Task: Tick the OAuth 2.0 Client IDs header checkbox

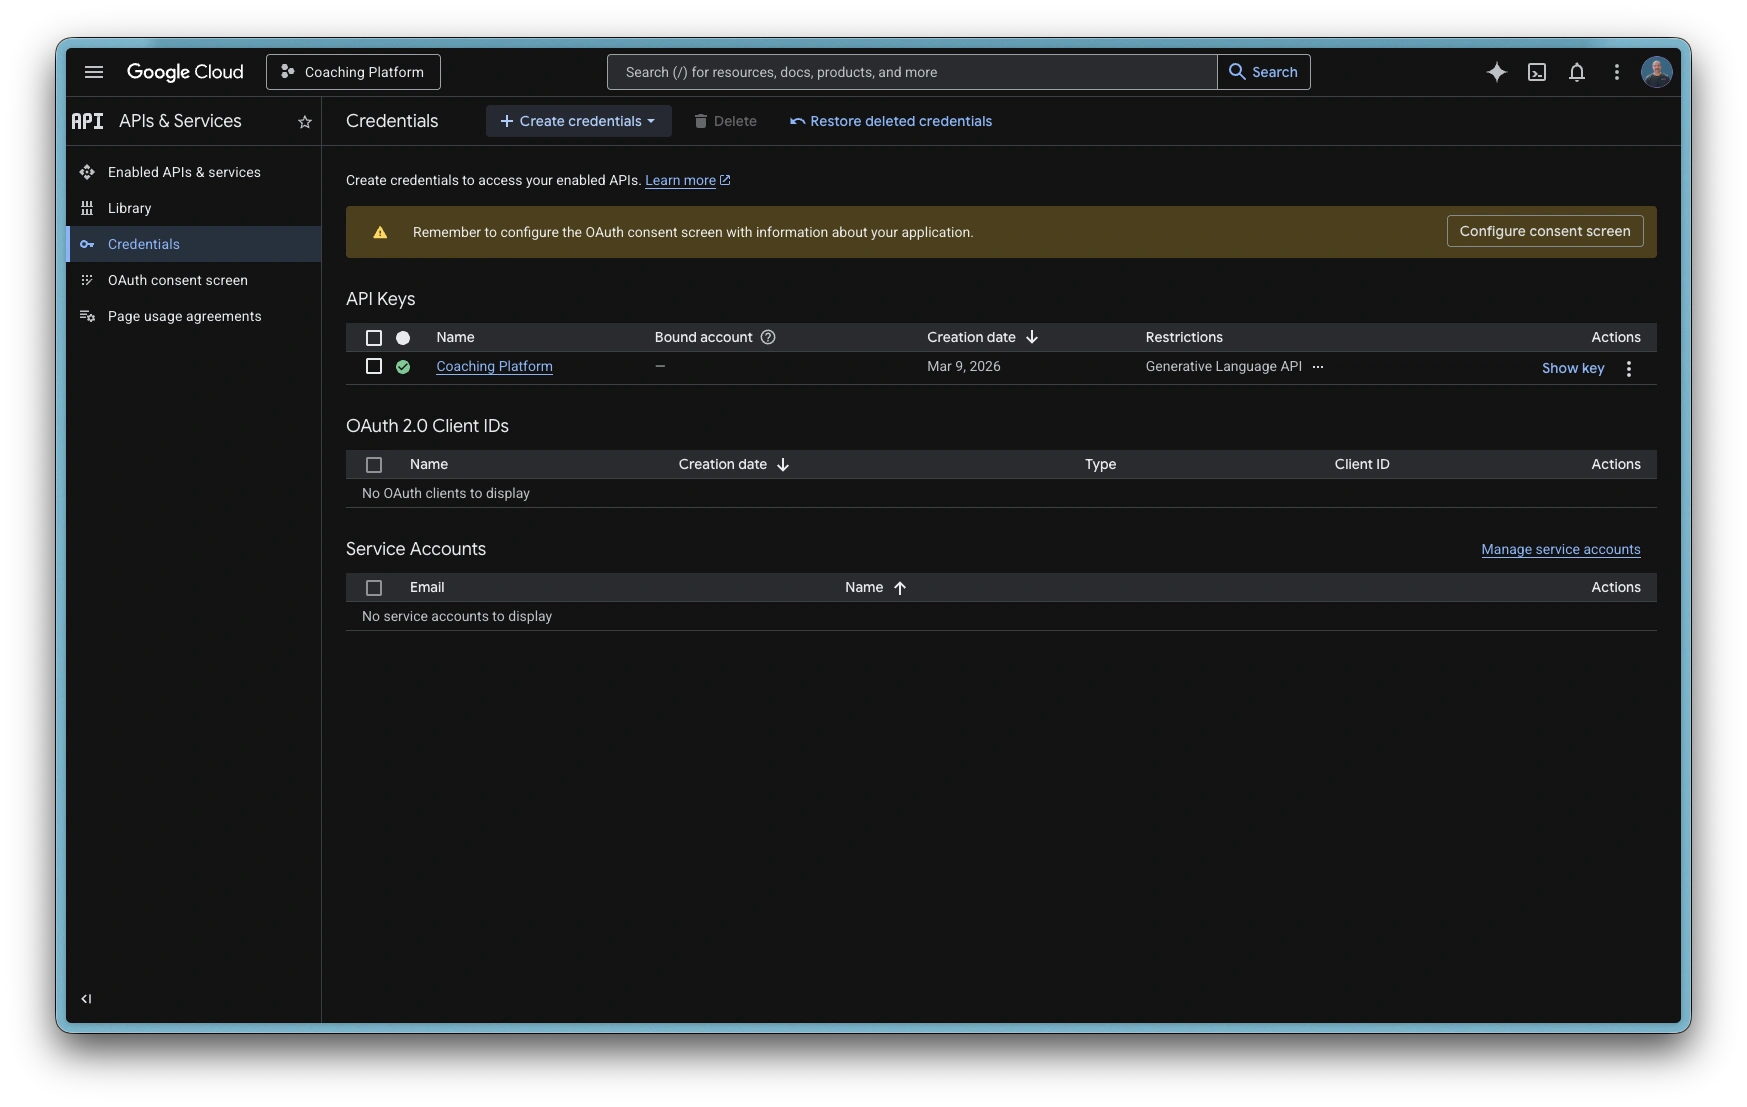Action: click(x=374, y=465)
